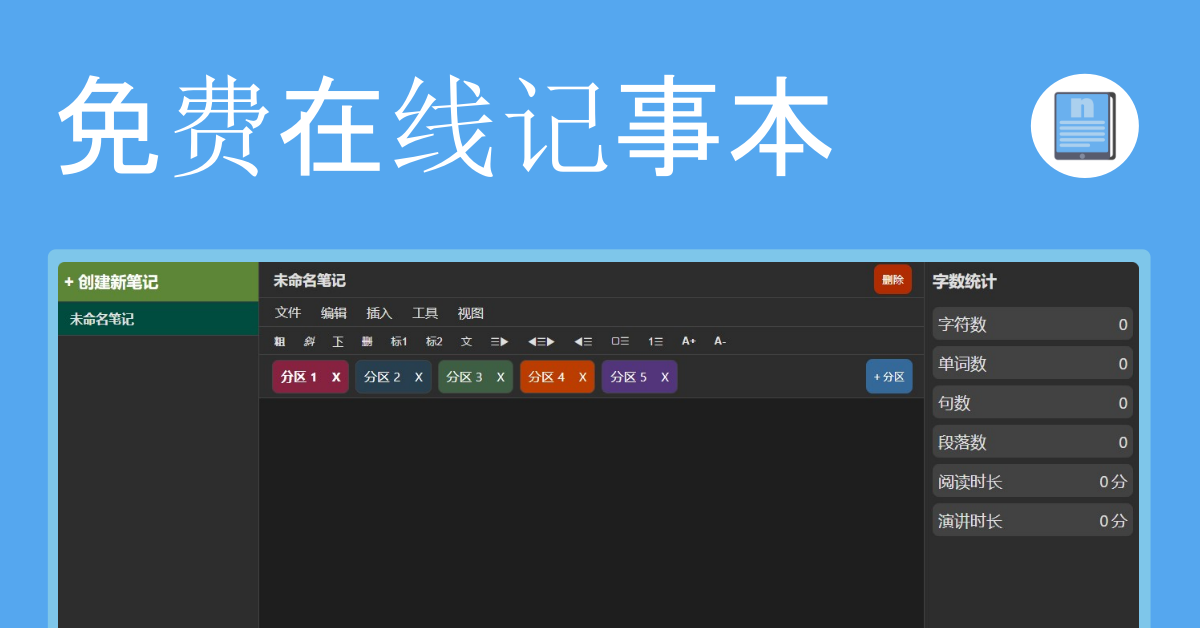Insert a numbered list from the toolbar
The image size is (1200, 628).
click(655, 341)
